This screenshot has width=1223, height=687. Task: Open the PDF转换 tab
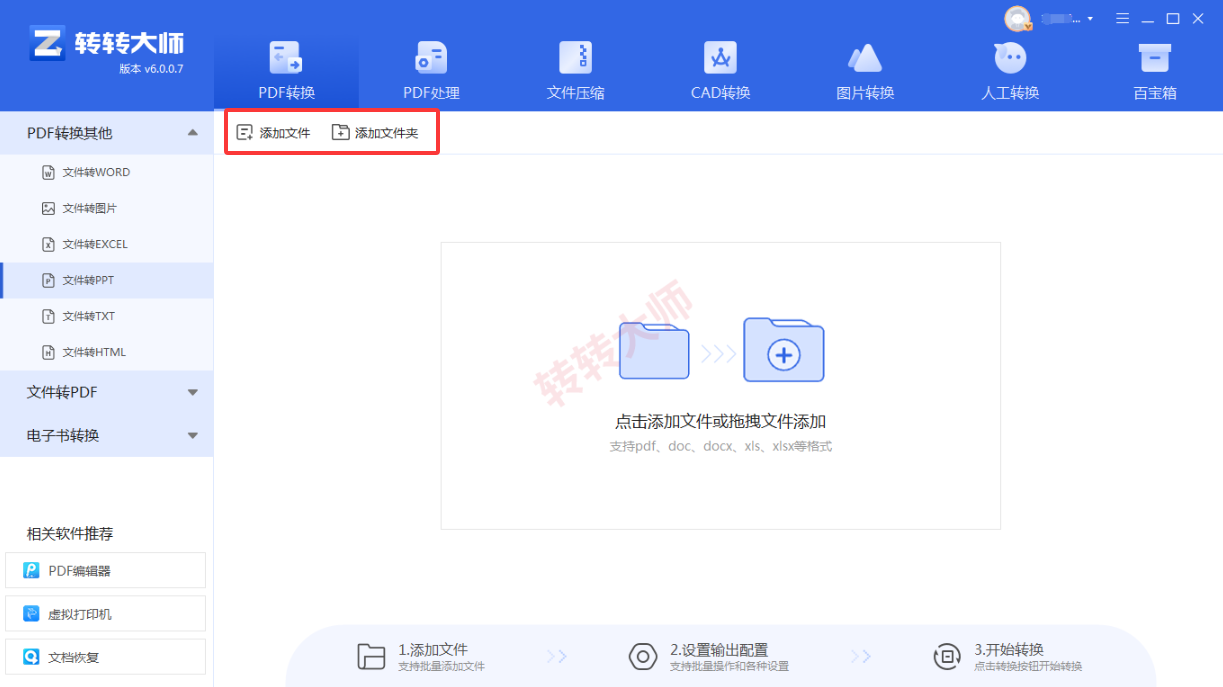pos(286,72)
